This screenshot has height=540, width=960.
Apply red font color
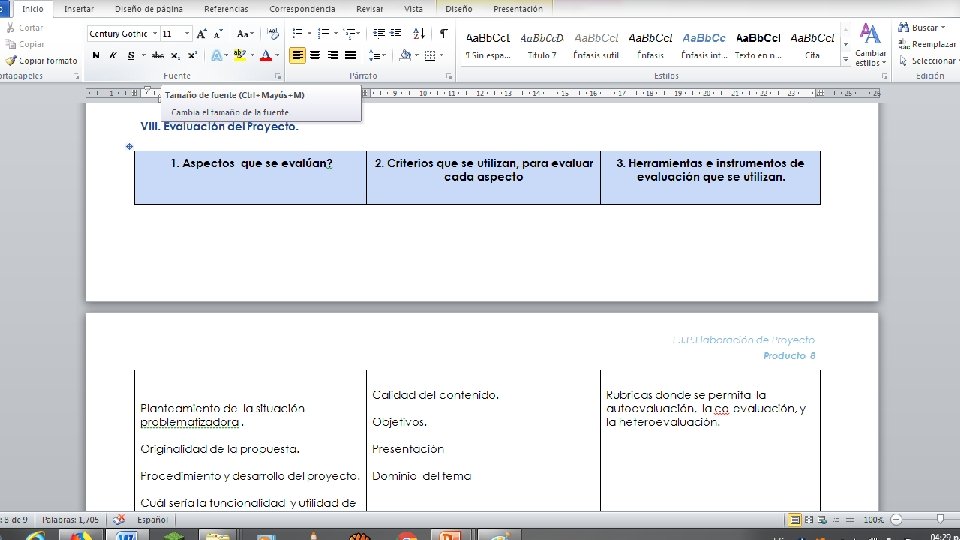click(x=266, y=56)
